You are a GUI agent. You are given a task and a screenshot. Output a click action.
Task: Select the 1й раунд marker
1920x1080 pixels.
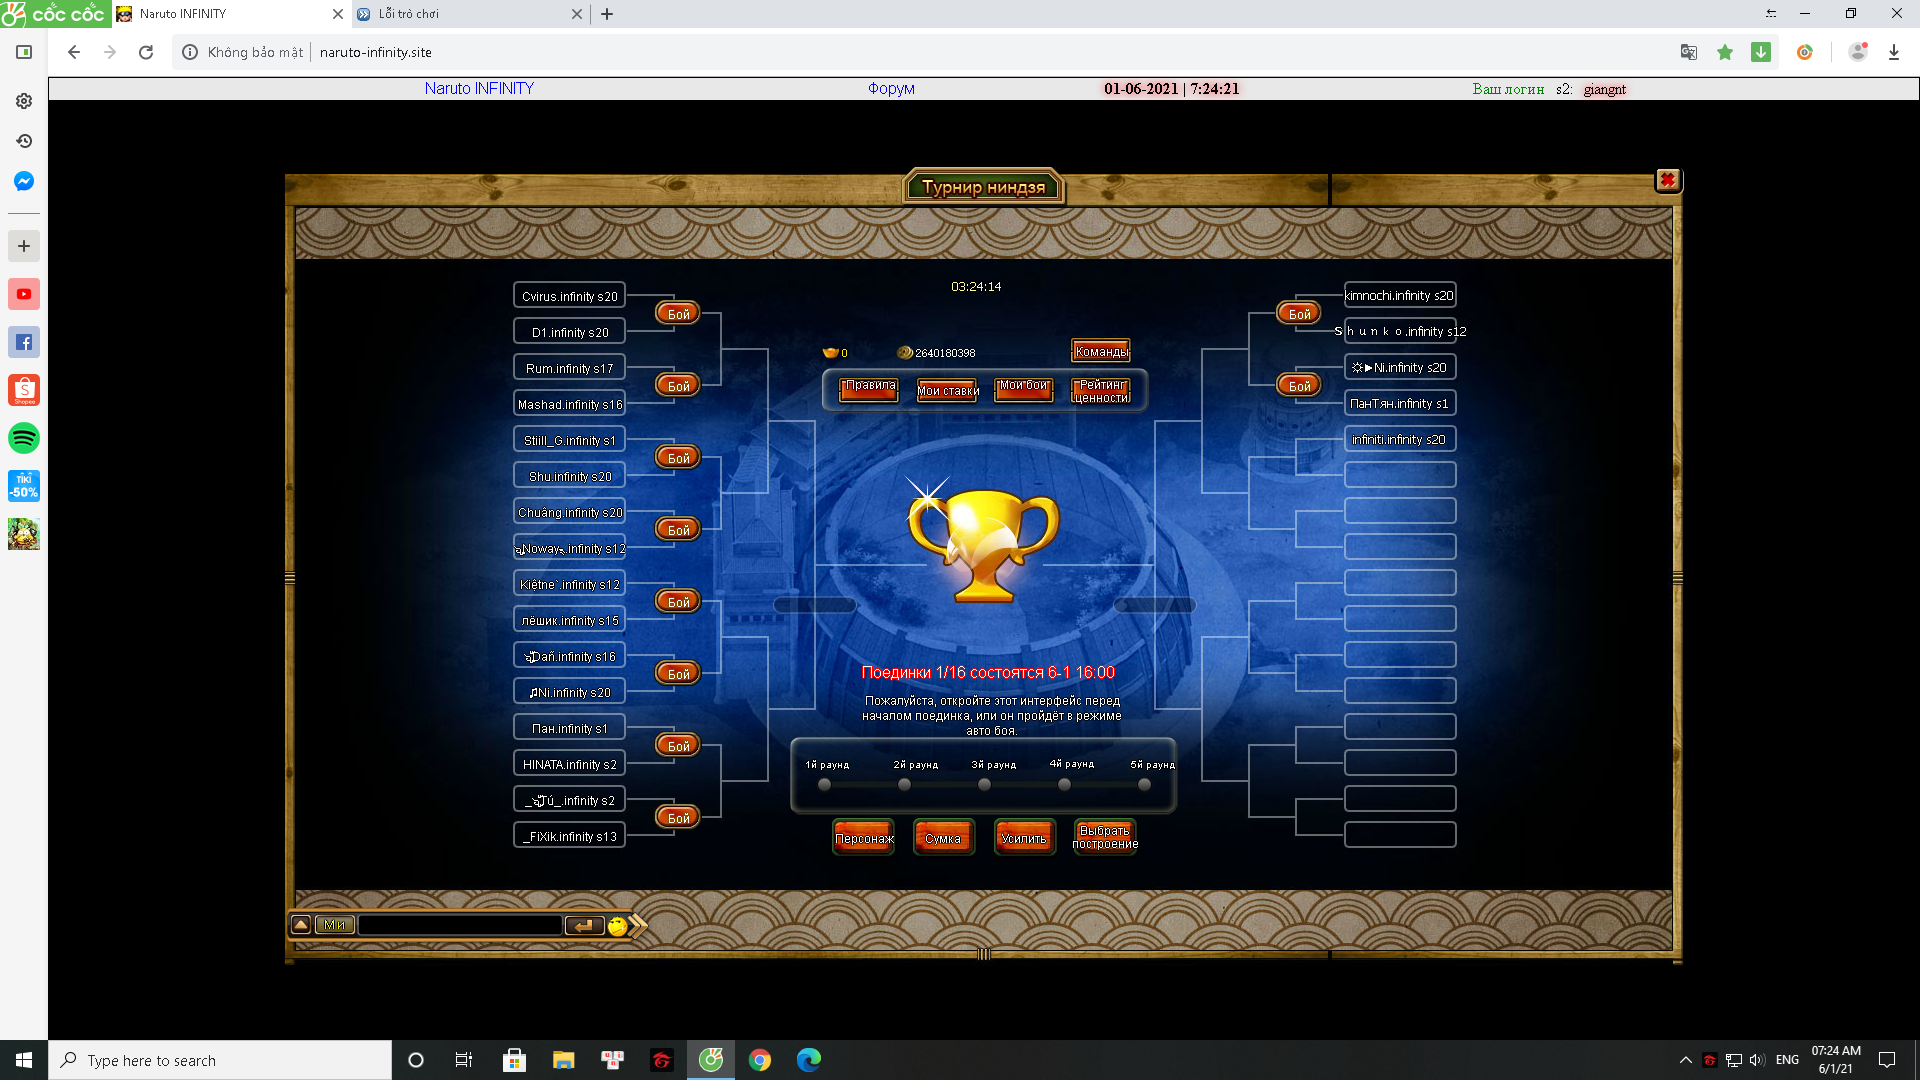(825, 785)
